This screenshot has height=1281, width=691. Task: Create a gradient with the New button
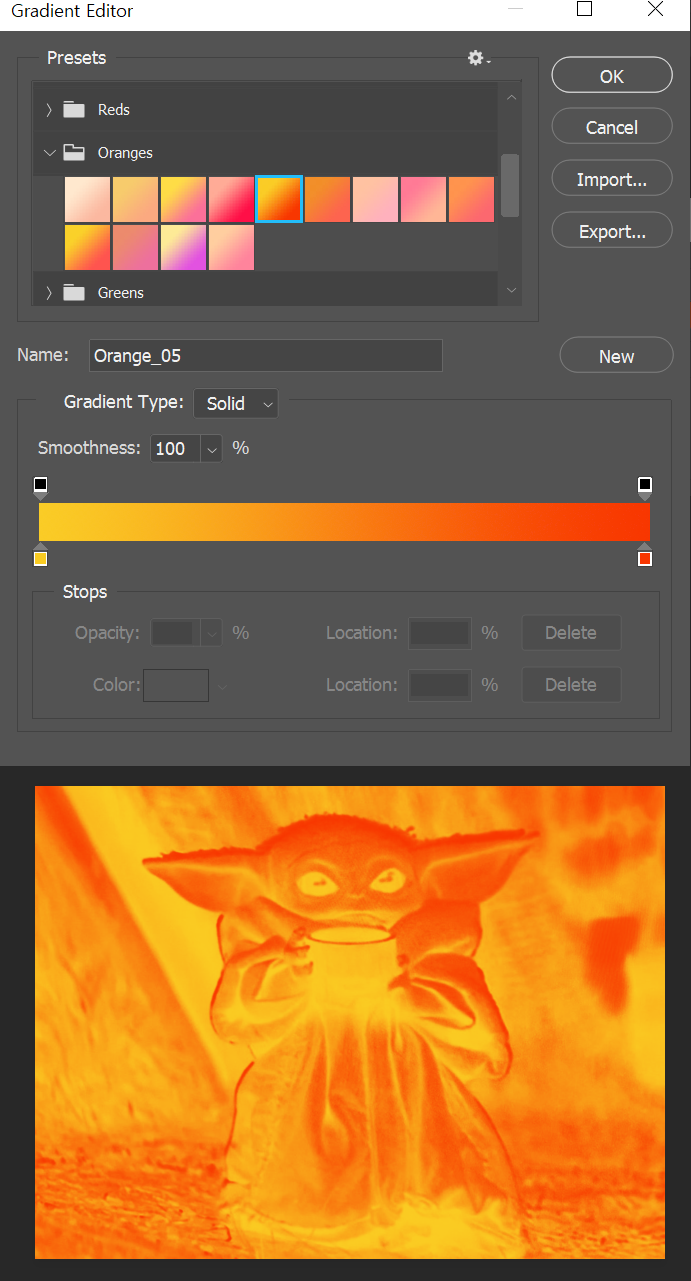click(x=616, y=356)
